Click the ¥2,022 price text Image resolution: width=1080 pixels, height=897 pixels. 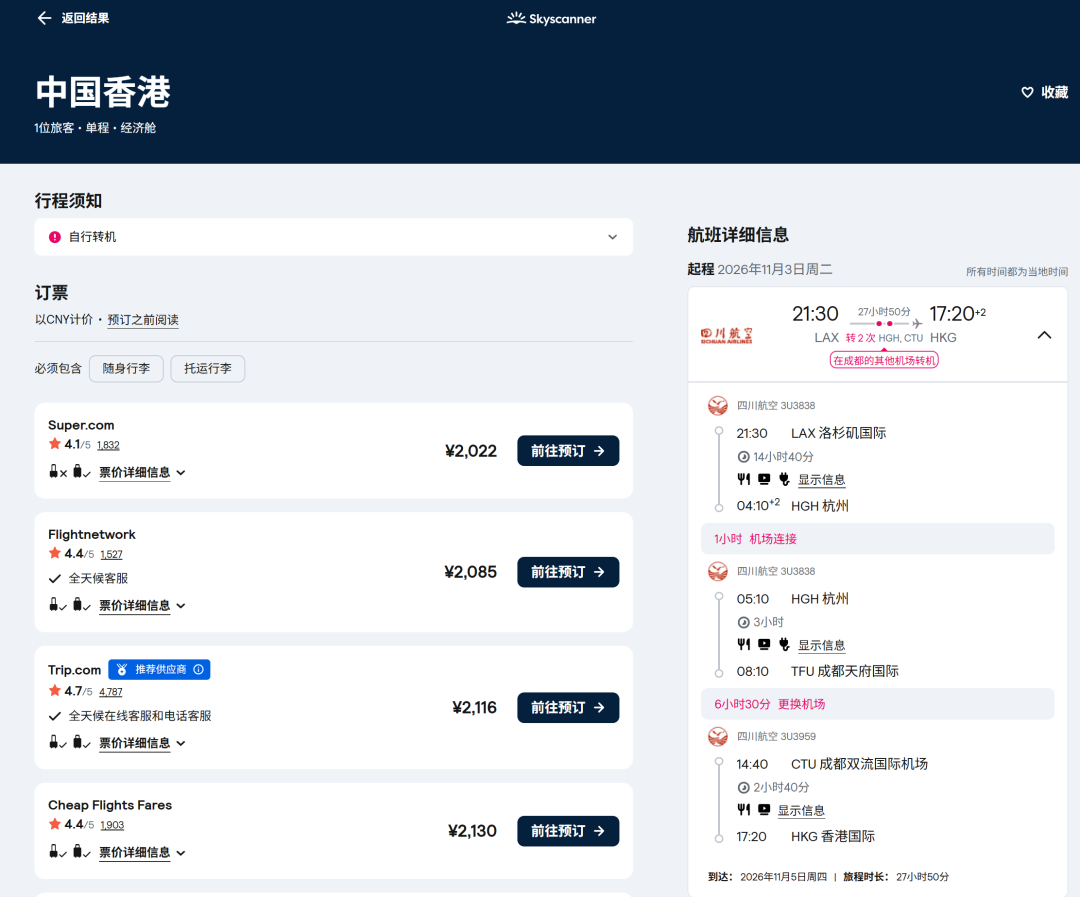tap(471, 451)
